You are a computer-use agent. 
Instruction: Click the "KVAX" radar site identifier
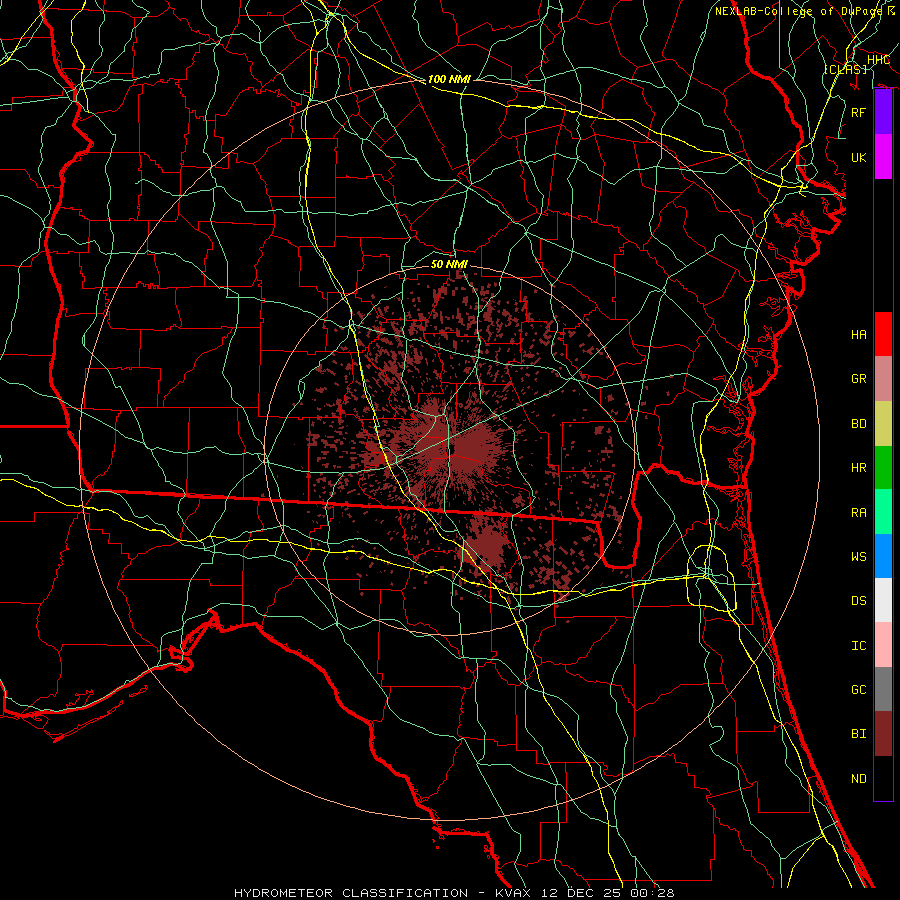pyautogui.click(x=516, y=893)
